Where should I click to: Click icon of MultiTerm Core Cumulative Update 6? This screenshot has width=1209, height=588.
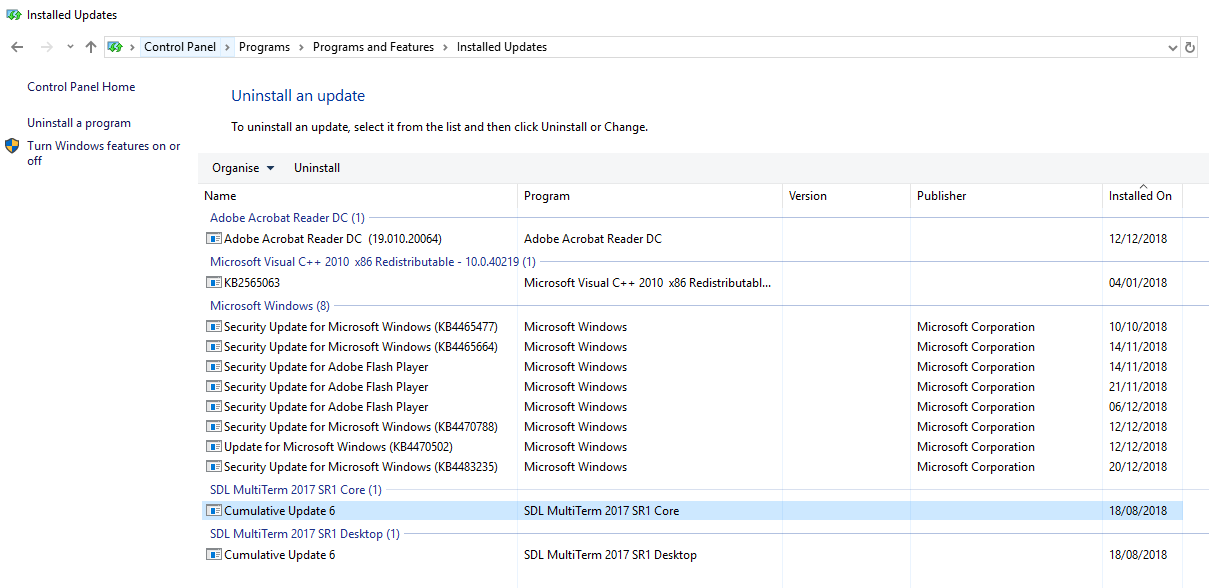[213, 511]
